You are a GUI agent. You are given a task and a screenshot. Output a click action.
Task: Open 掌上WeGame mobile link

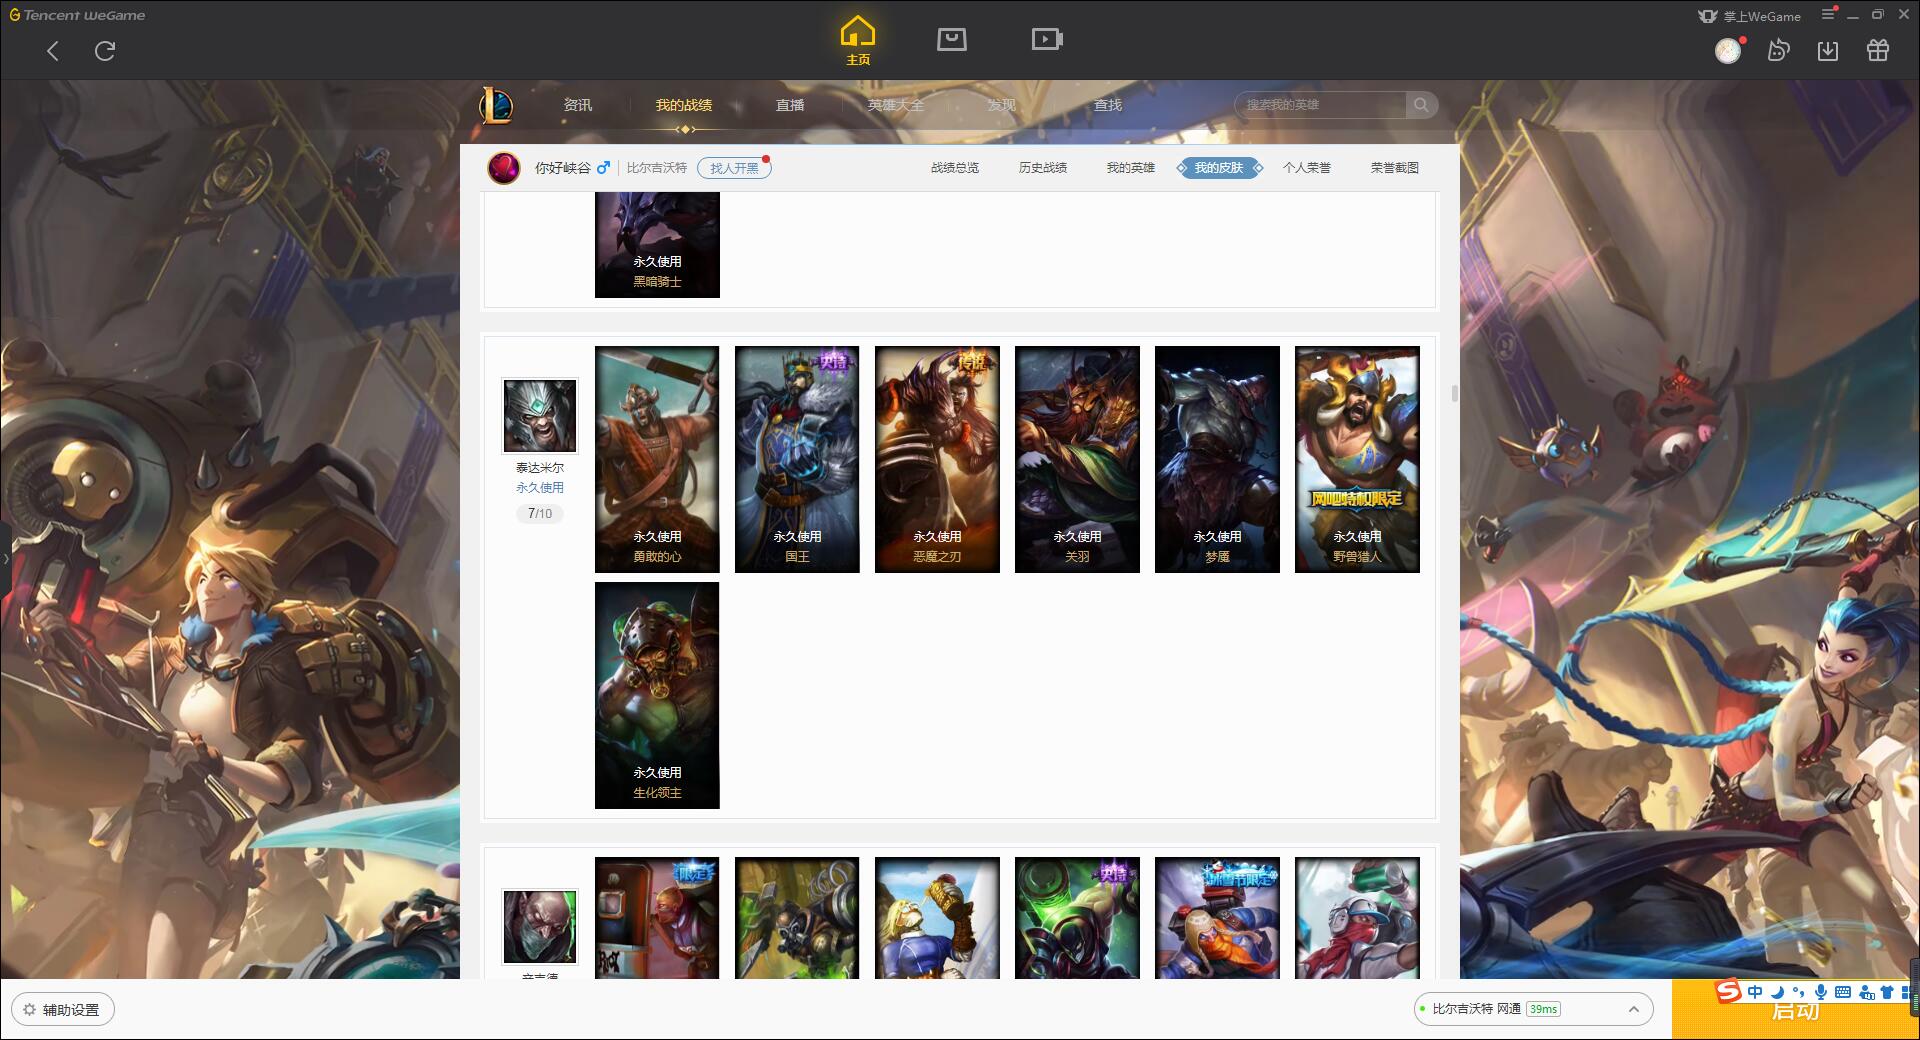(1750, 16)
